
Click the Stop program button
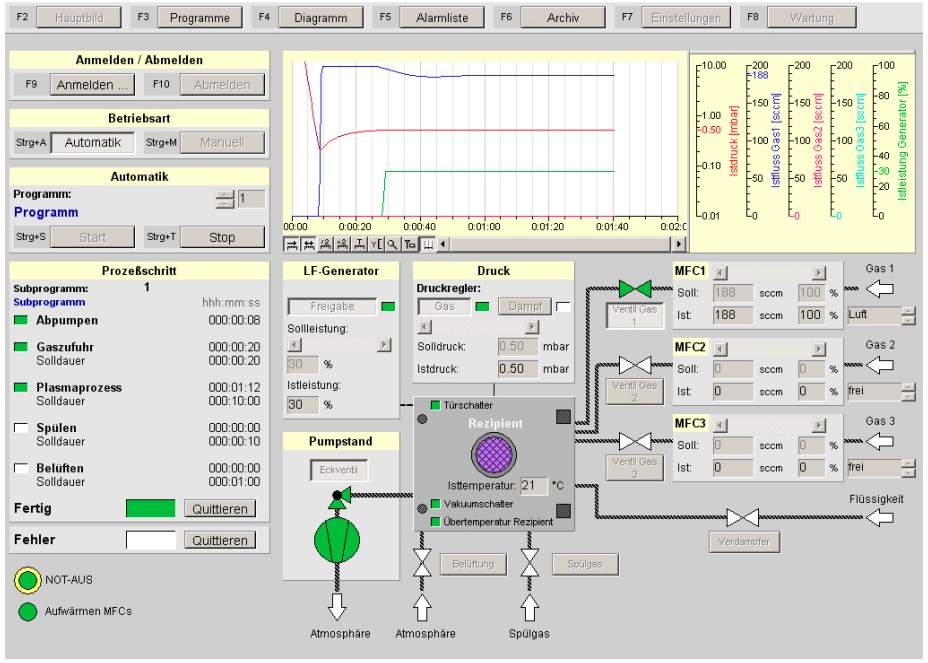click(x=222, y=237)
